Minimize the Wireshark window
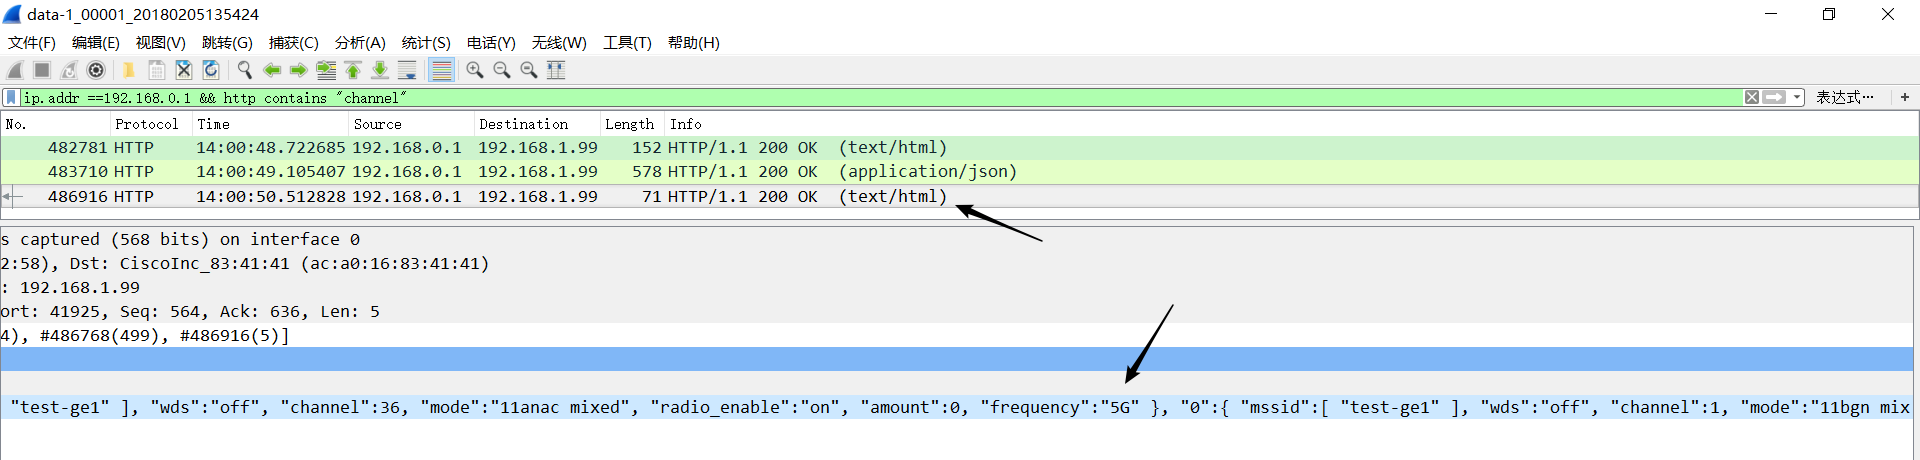Viewport: 1920px width, 460px height. 1771,14
